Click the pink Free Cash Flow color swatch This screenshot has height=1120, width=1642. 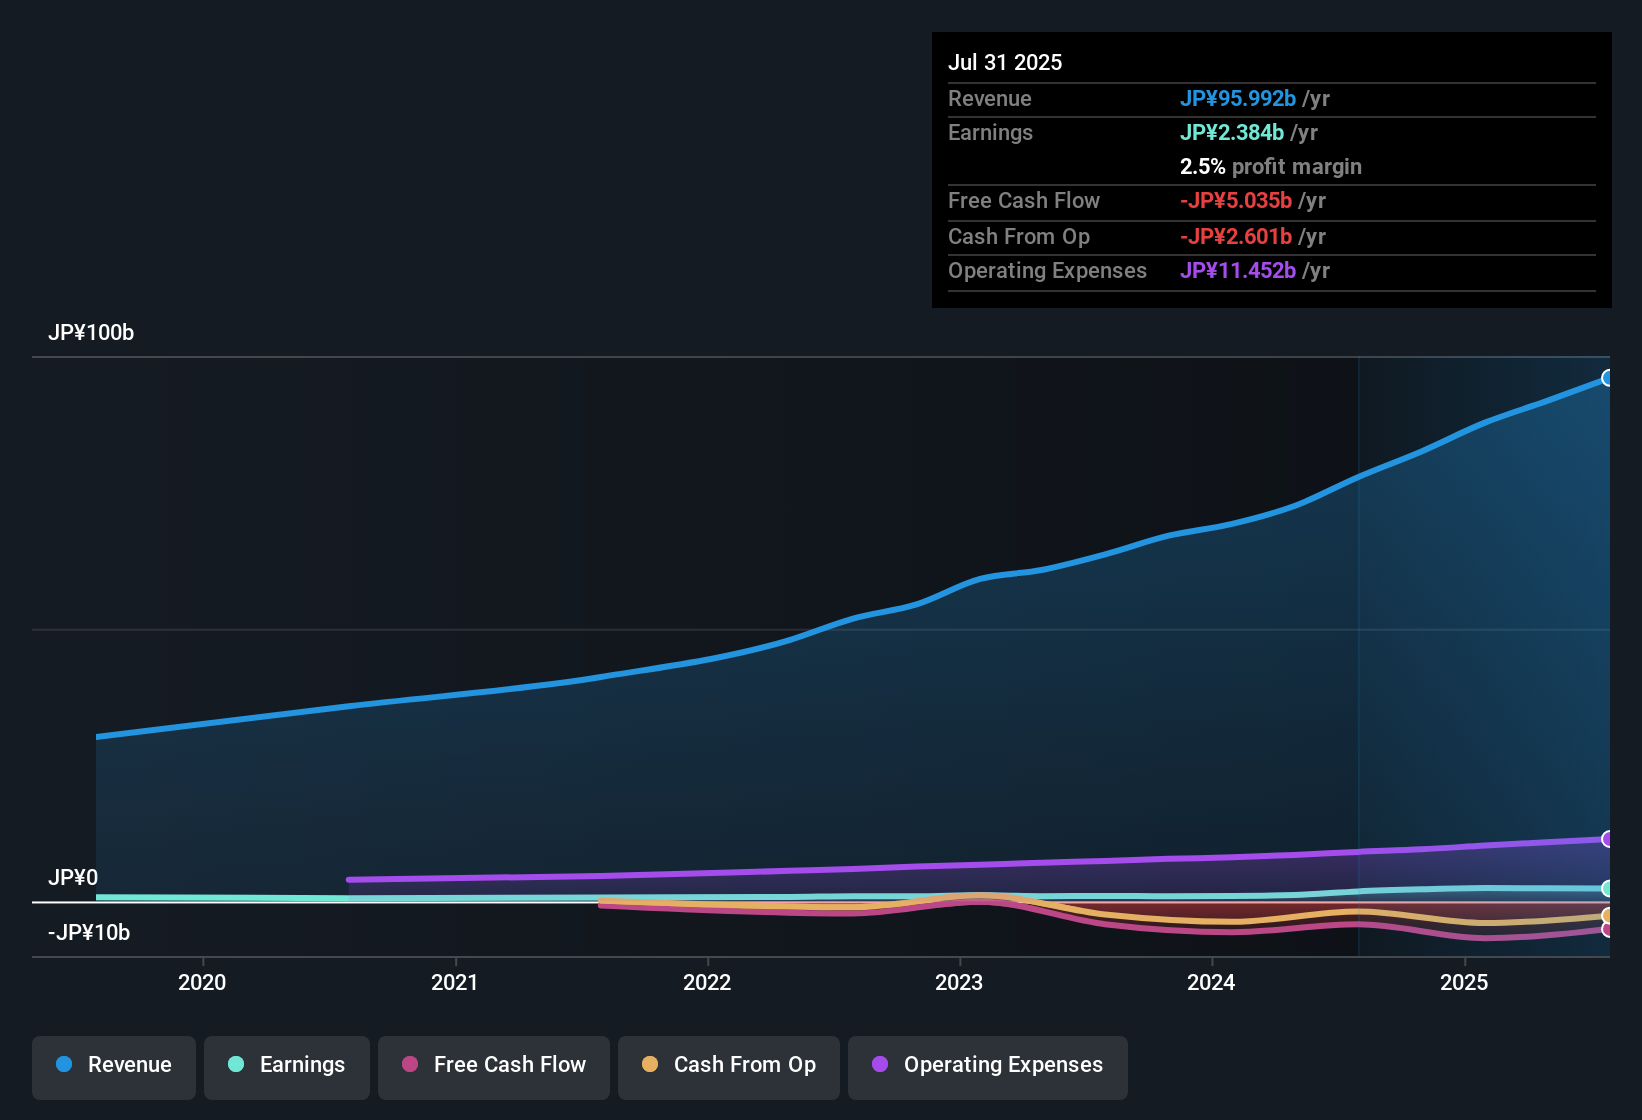pos(408,1065)
